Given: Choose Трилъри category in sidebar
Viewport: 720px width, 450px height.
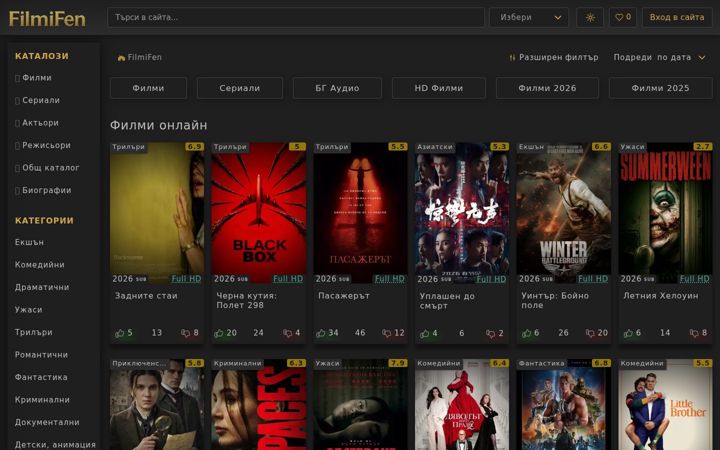Looking at the screenshot, I should click(x=34, y=332).
